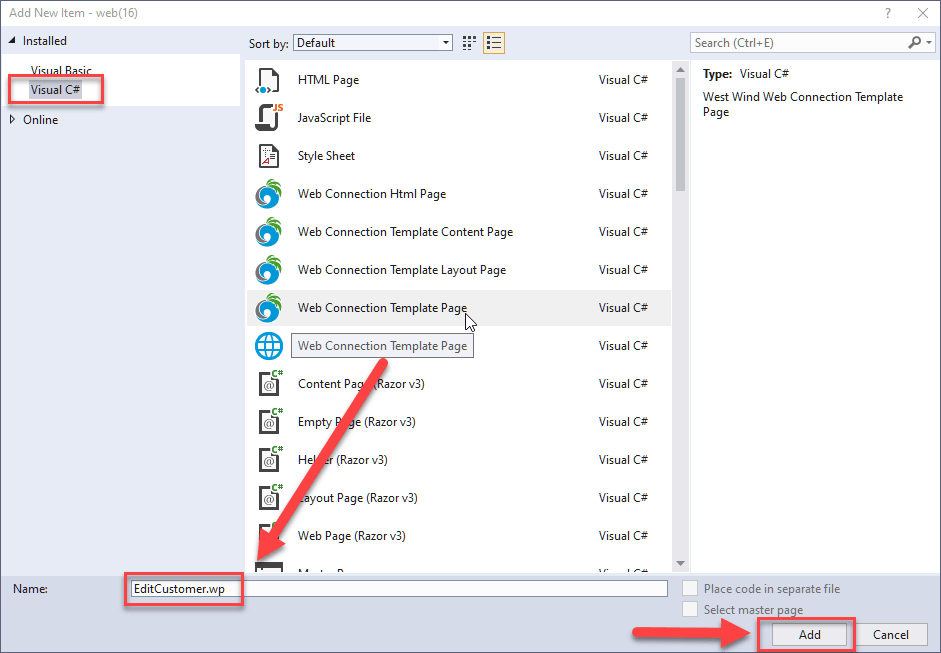Choose the Content Page (Razor v3) icon
The width and height of the screenshot is (941, 653).
[270, 384]
